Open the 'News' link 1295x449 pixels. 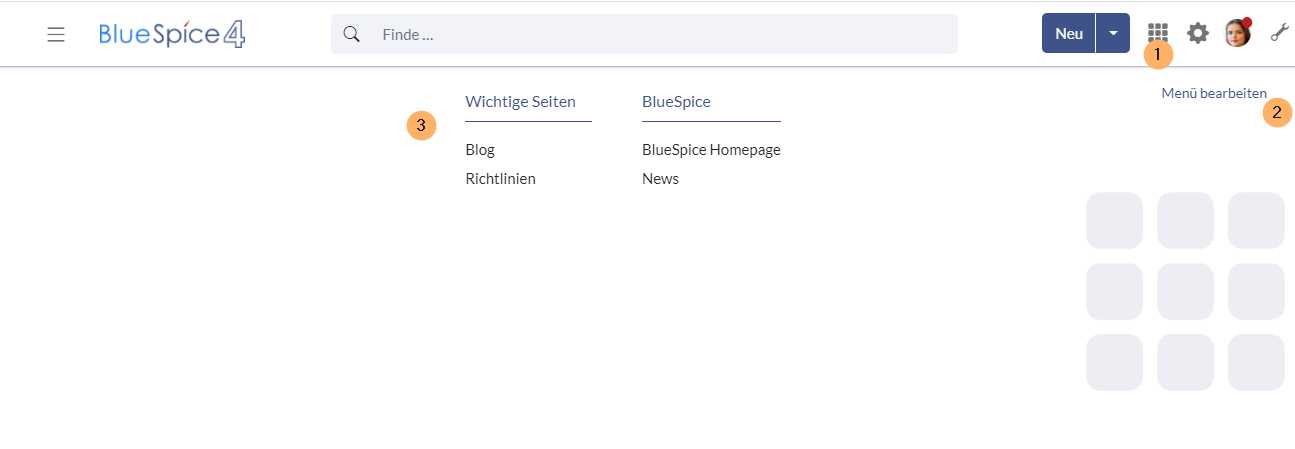[x=660, y=179]
